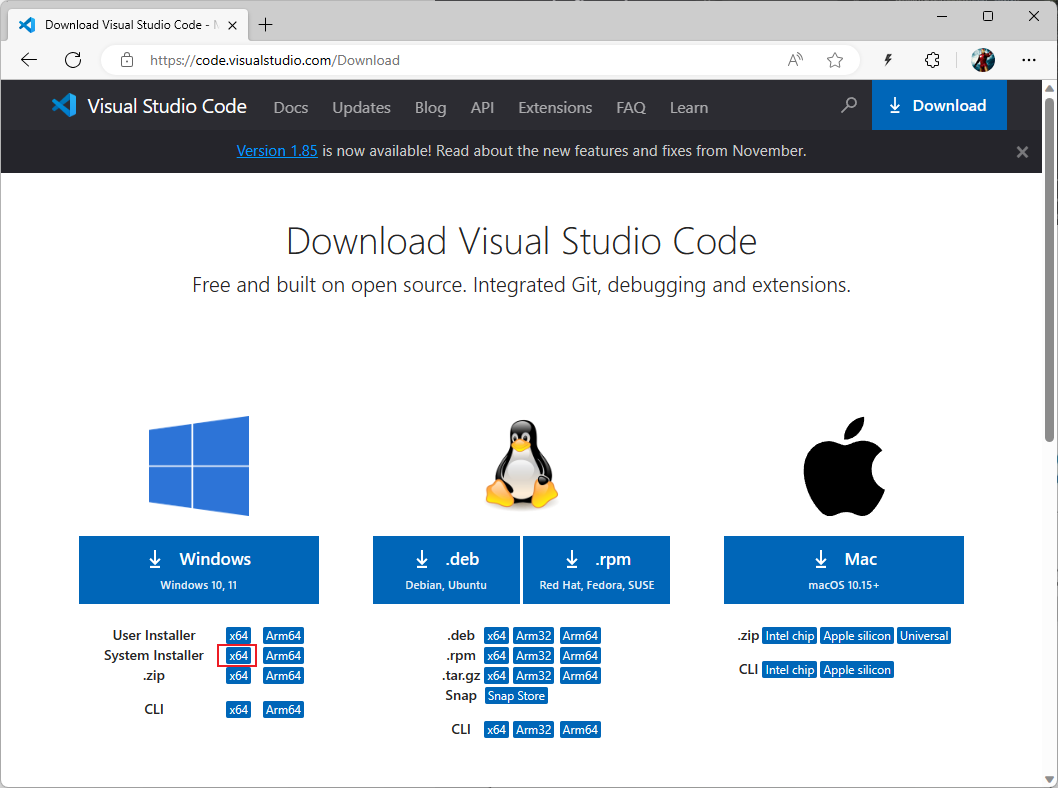The image size is (1058, 788).
Task: Download Mac .zip for Apple silicon
Action: coord(857,636)
